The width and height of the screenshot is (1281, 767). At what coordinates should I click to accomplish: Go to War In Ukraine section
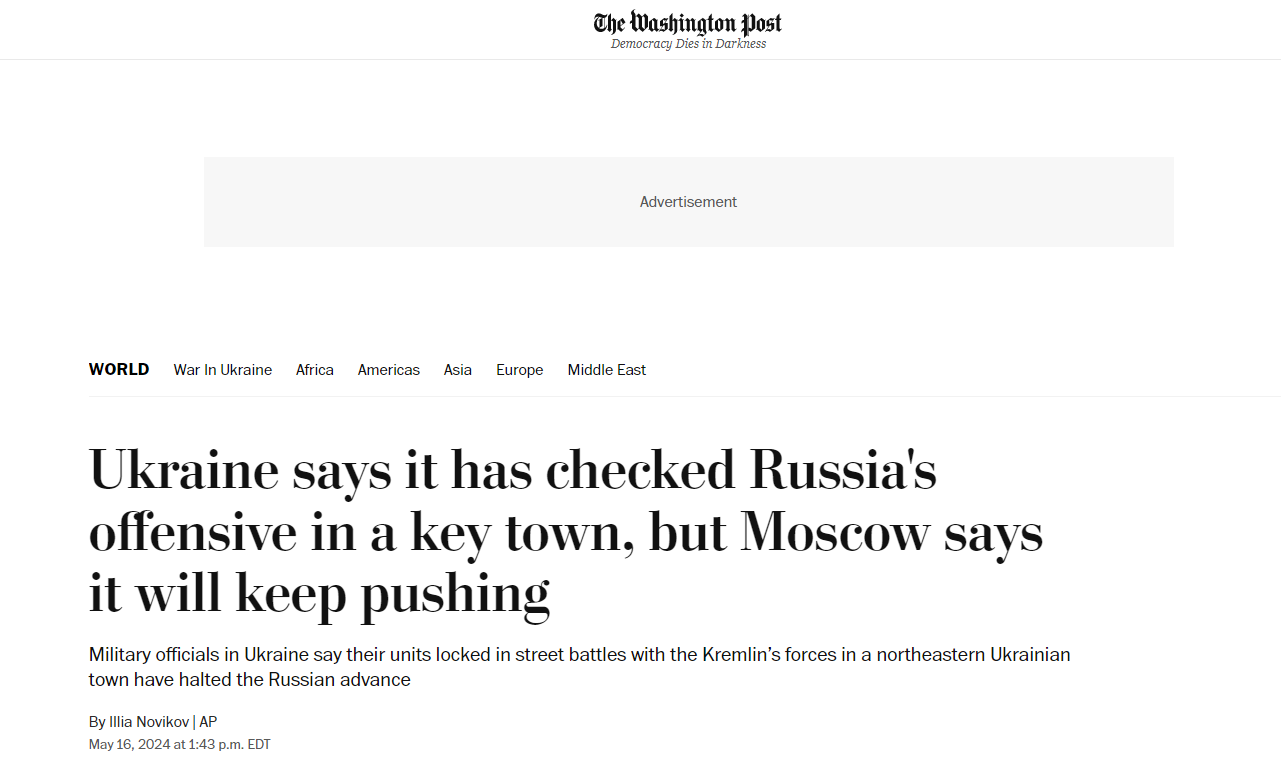pyautogui.click(x=222, y=370)
